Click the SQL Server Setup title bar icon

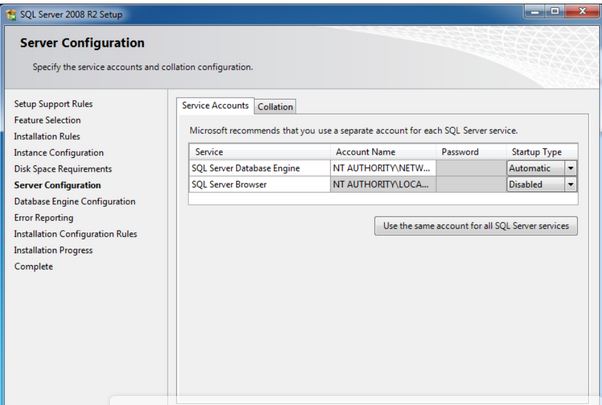pyautogui.click(x=12, y=15)
